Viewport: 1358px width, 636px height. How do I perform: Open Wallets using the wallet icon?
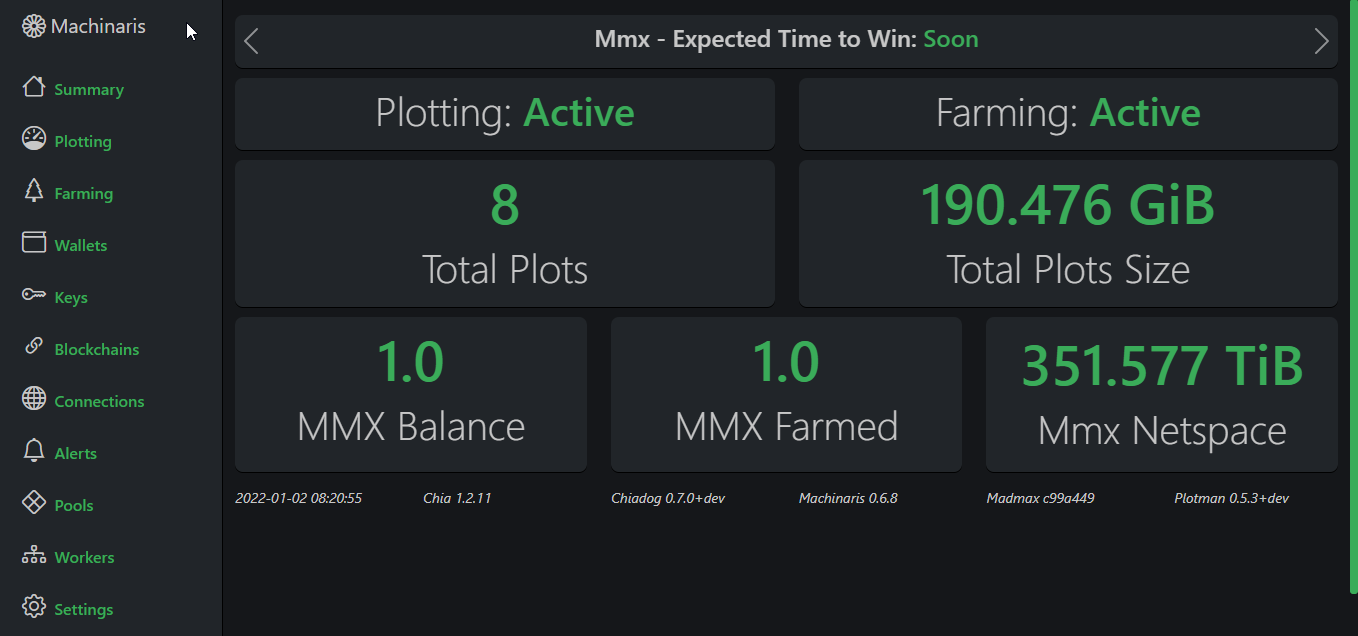33,244
